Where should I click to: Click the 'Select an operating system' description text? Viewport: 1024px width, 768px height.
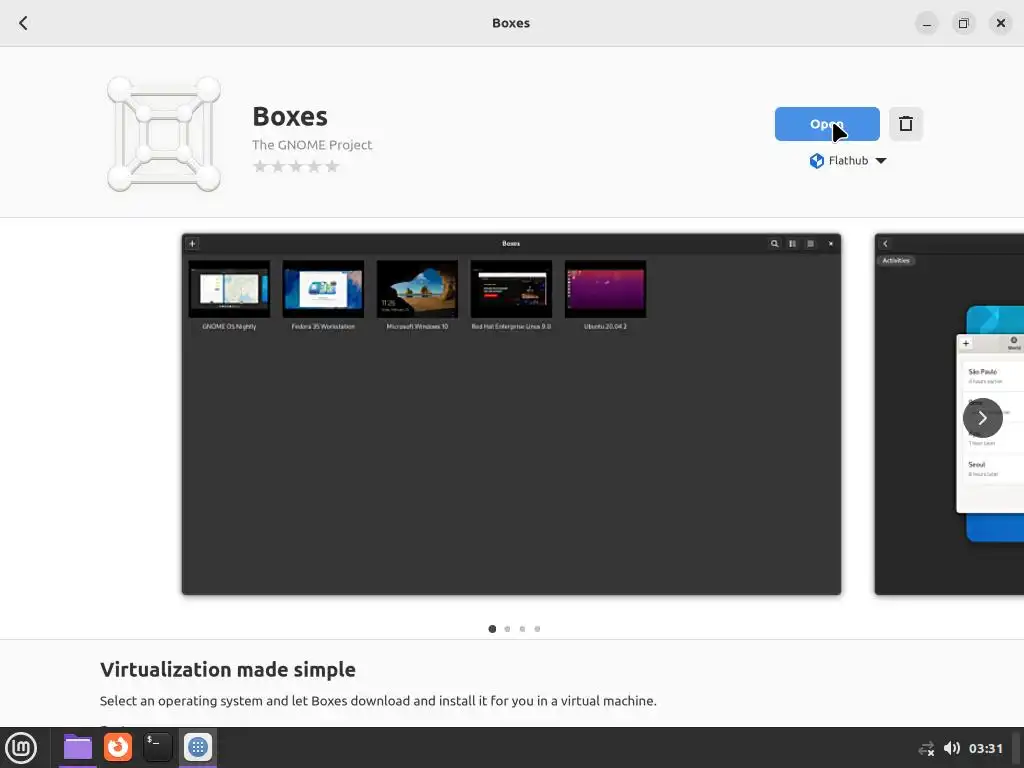(x=378, y=701)
